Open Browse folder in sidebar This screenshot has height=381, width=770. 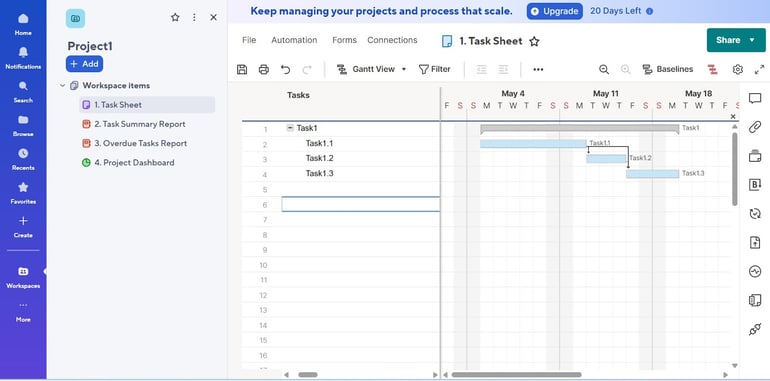click(x=23, y=126)
